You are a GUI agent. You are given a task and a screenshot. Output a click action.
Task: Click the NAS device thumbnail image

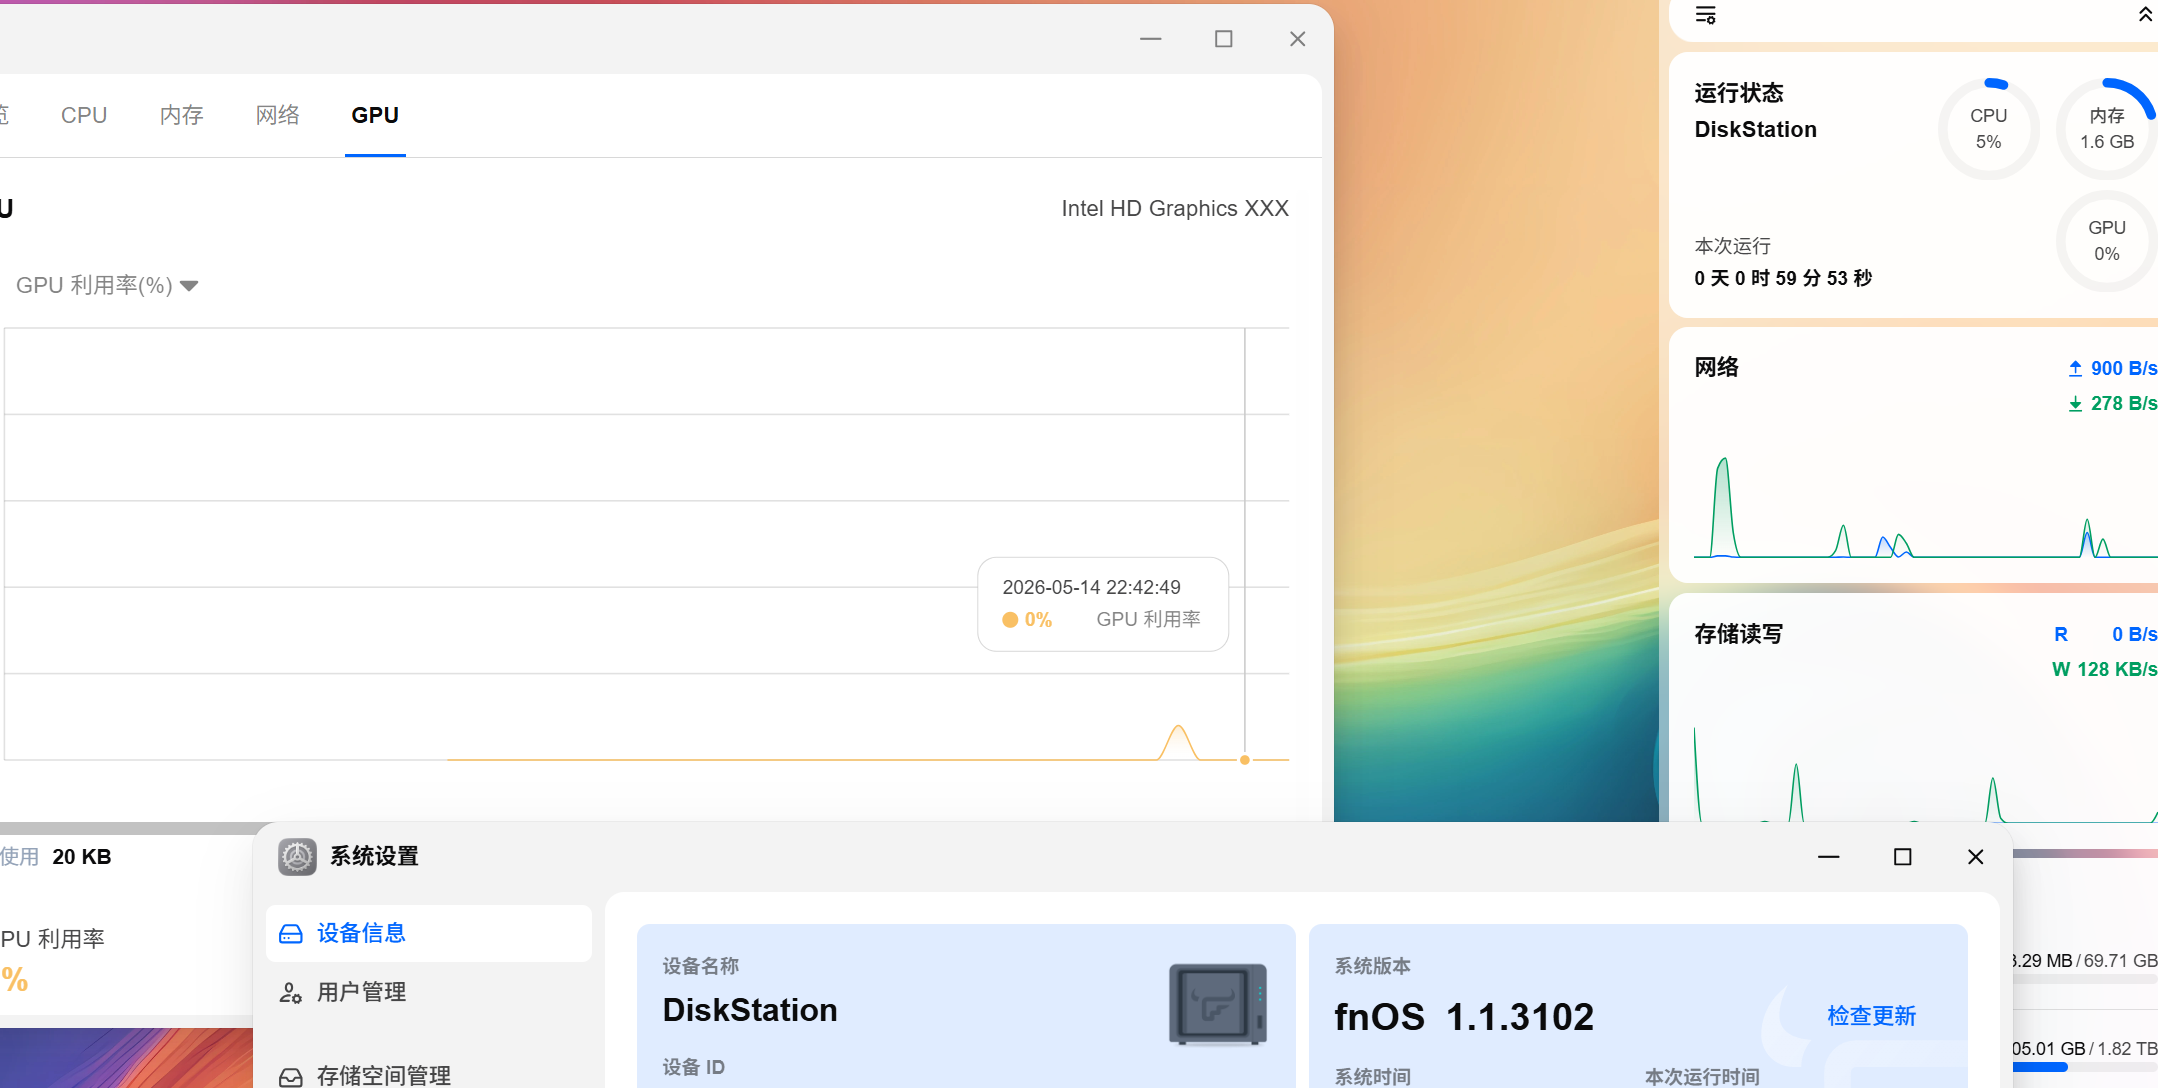1218,1004
